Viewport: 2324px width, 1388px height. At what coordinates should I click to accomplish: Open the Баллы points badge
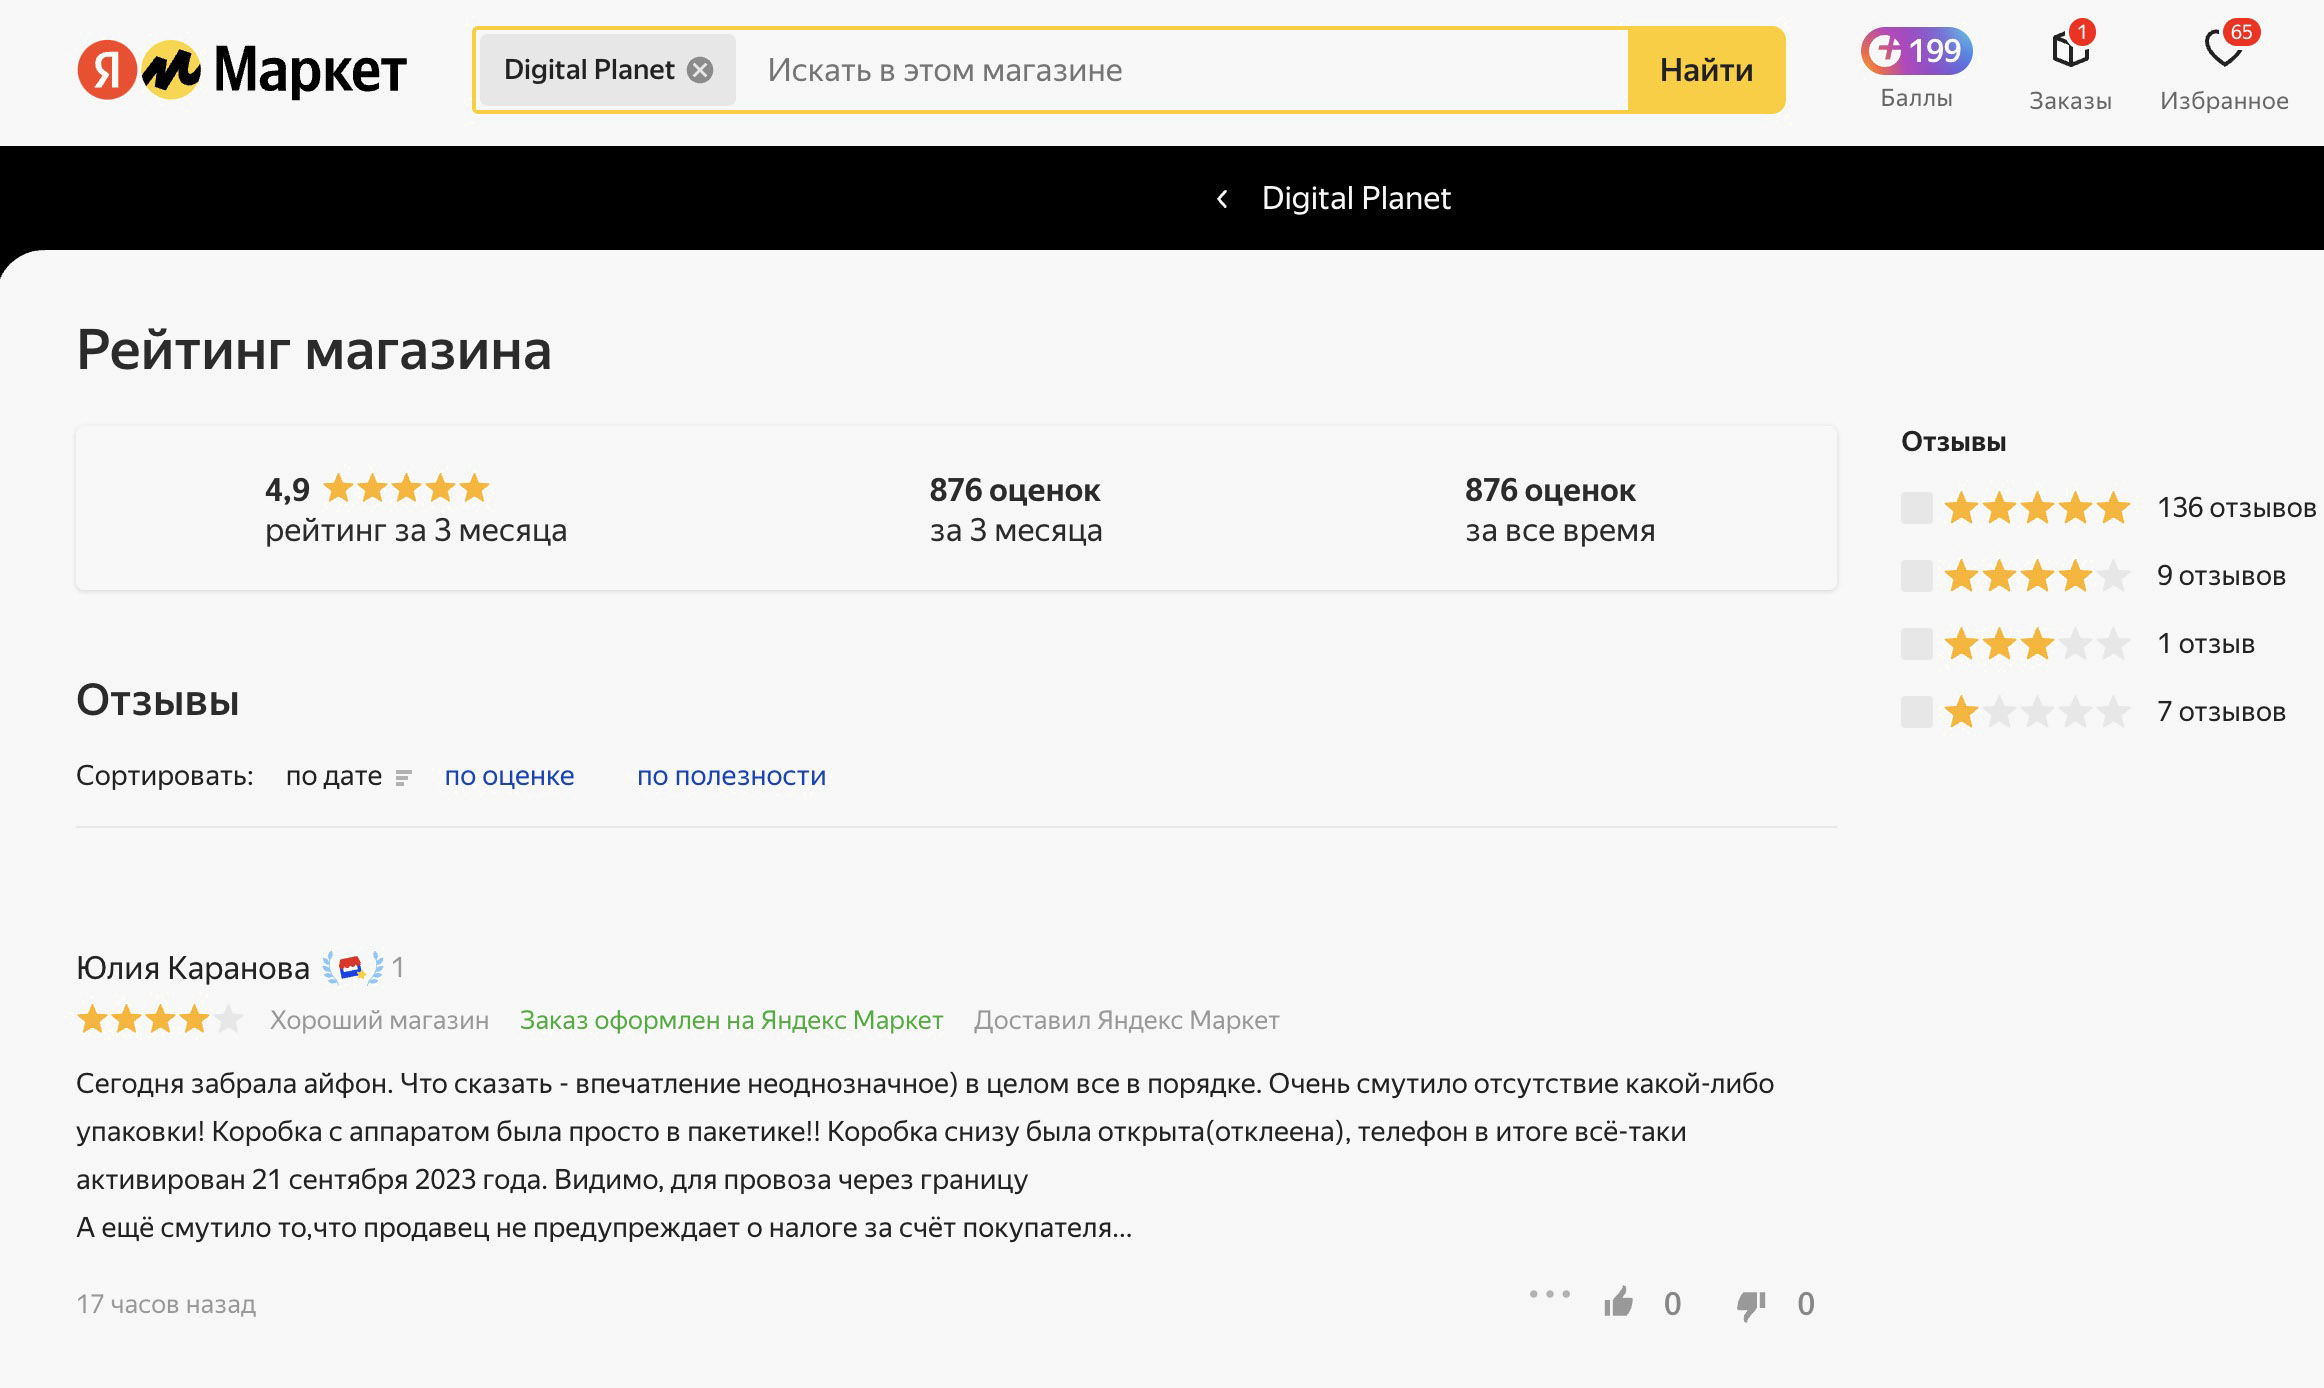pyautogui.click(x=1915, y=52)
